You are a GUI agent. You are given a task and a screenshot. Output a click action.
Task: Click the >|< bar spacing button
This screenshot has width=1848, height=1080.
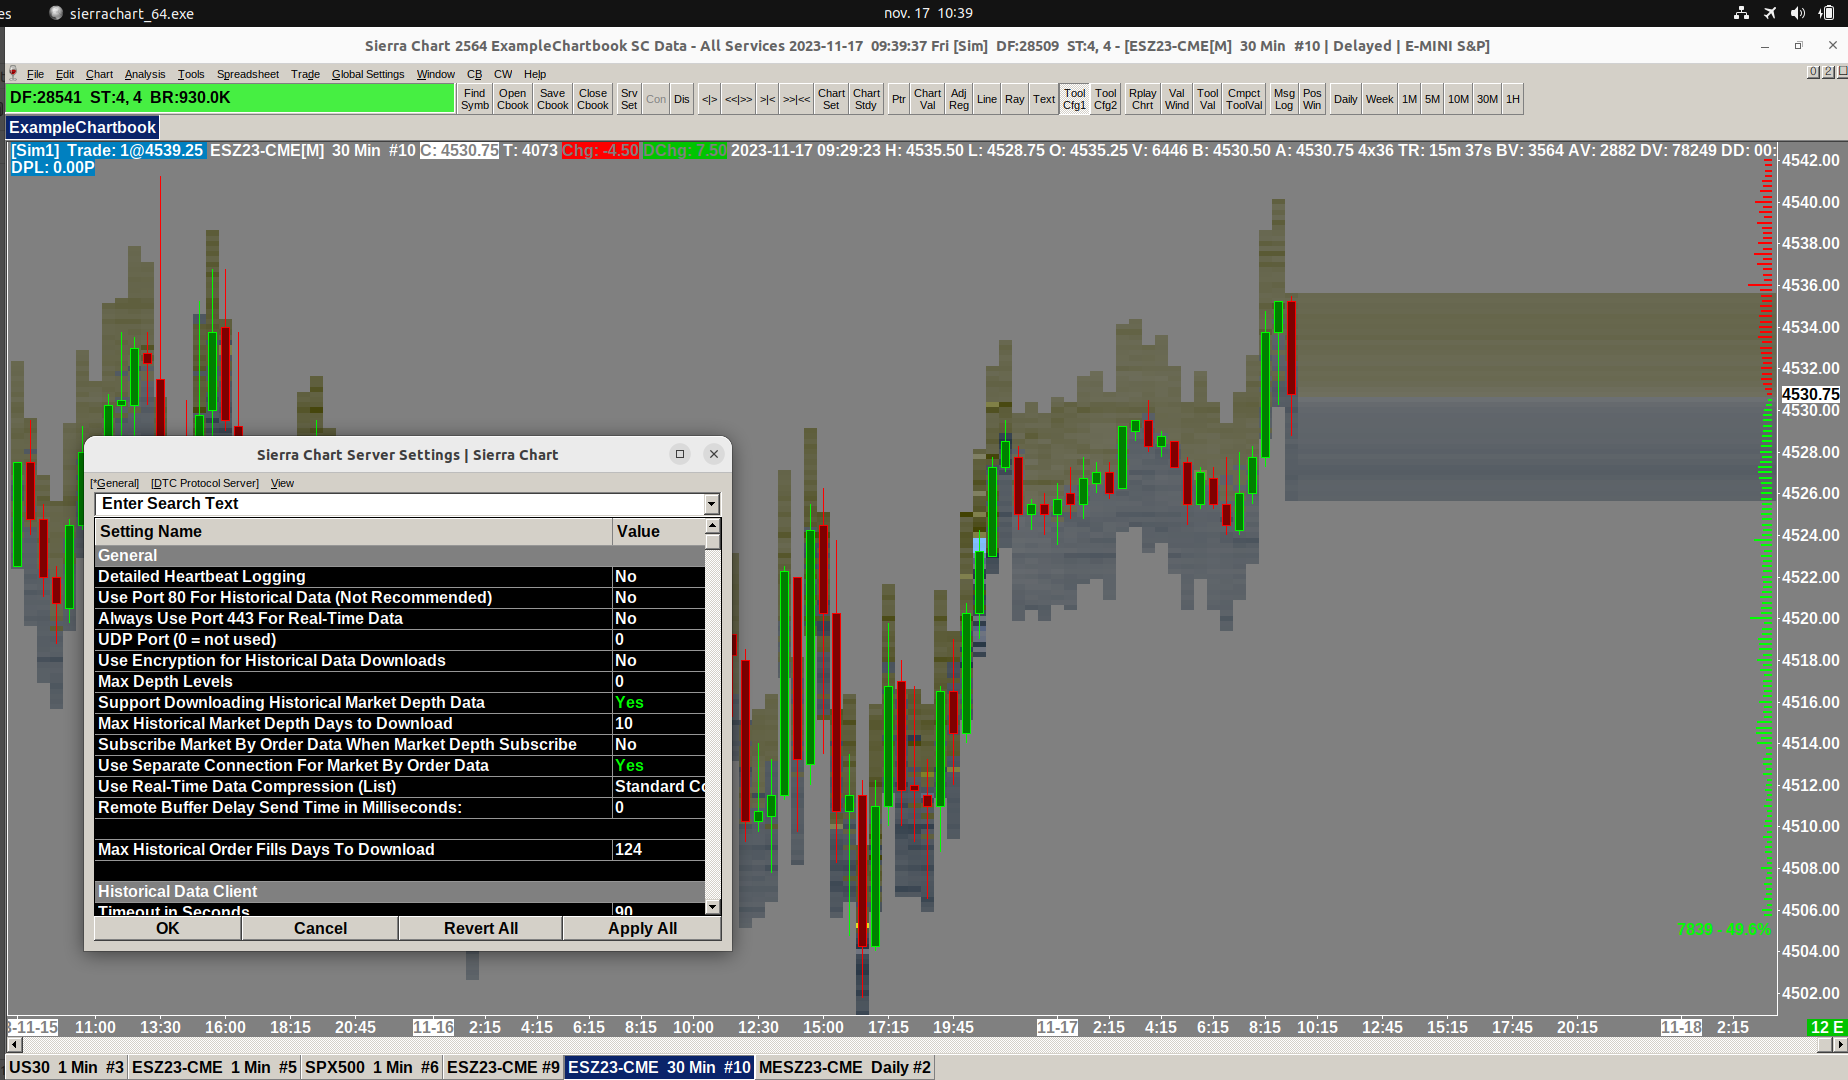coord(768,99)
